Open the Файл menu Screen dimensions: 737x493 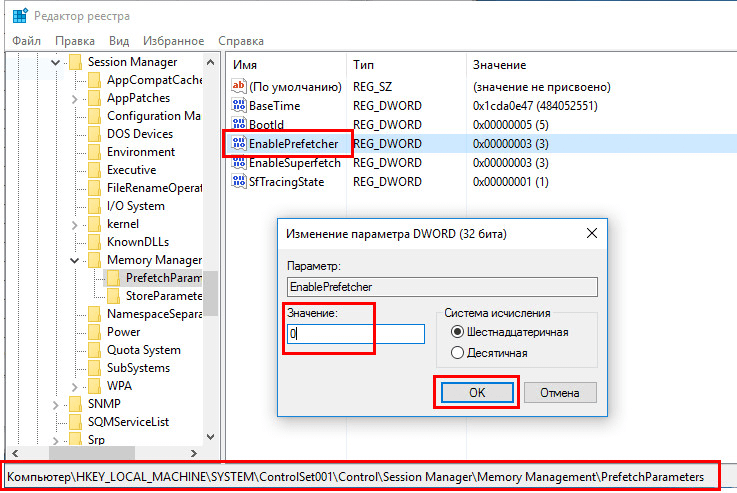[x=26, y=41]
